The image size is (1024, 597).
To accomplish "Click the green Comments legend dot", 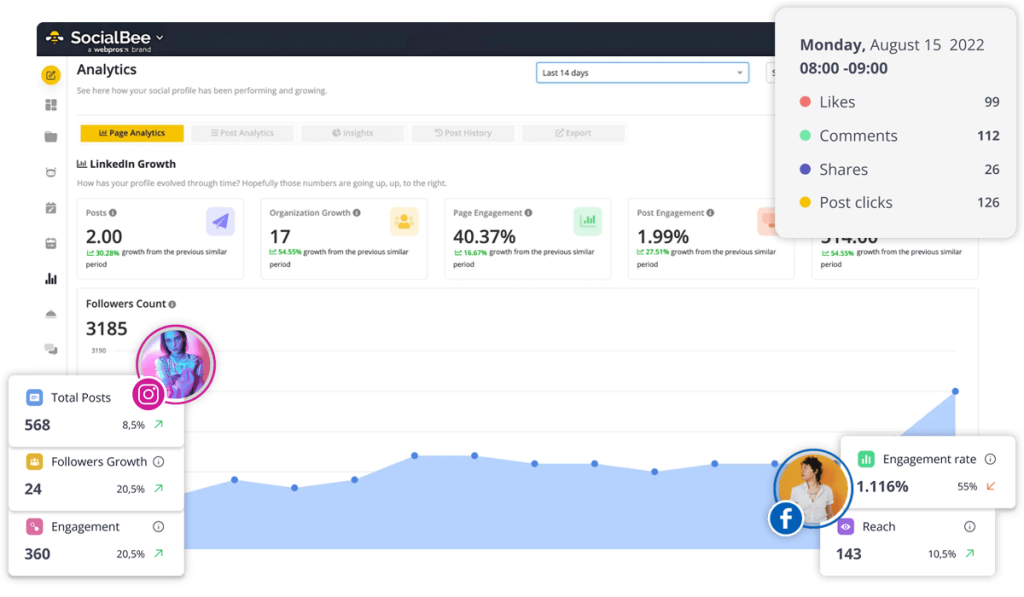I will pos(805,135).
